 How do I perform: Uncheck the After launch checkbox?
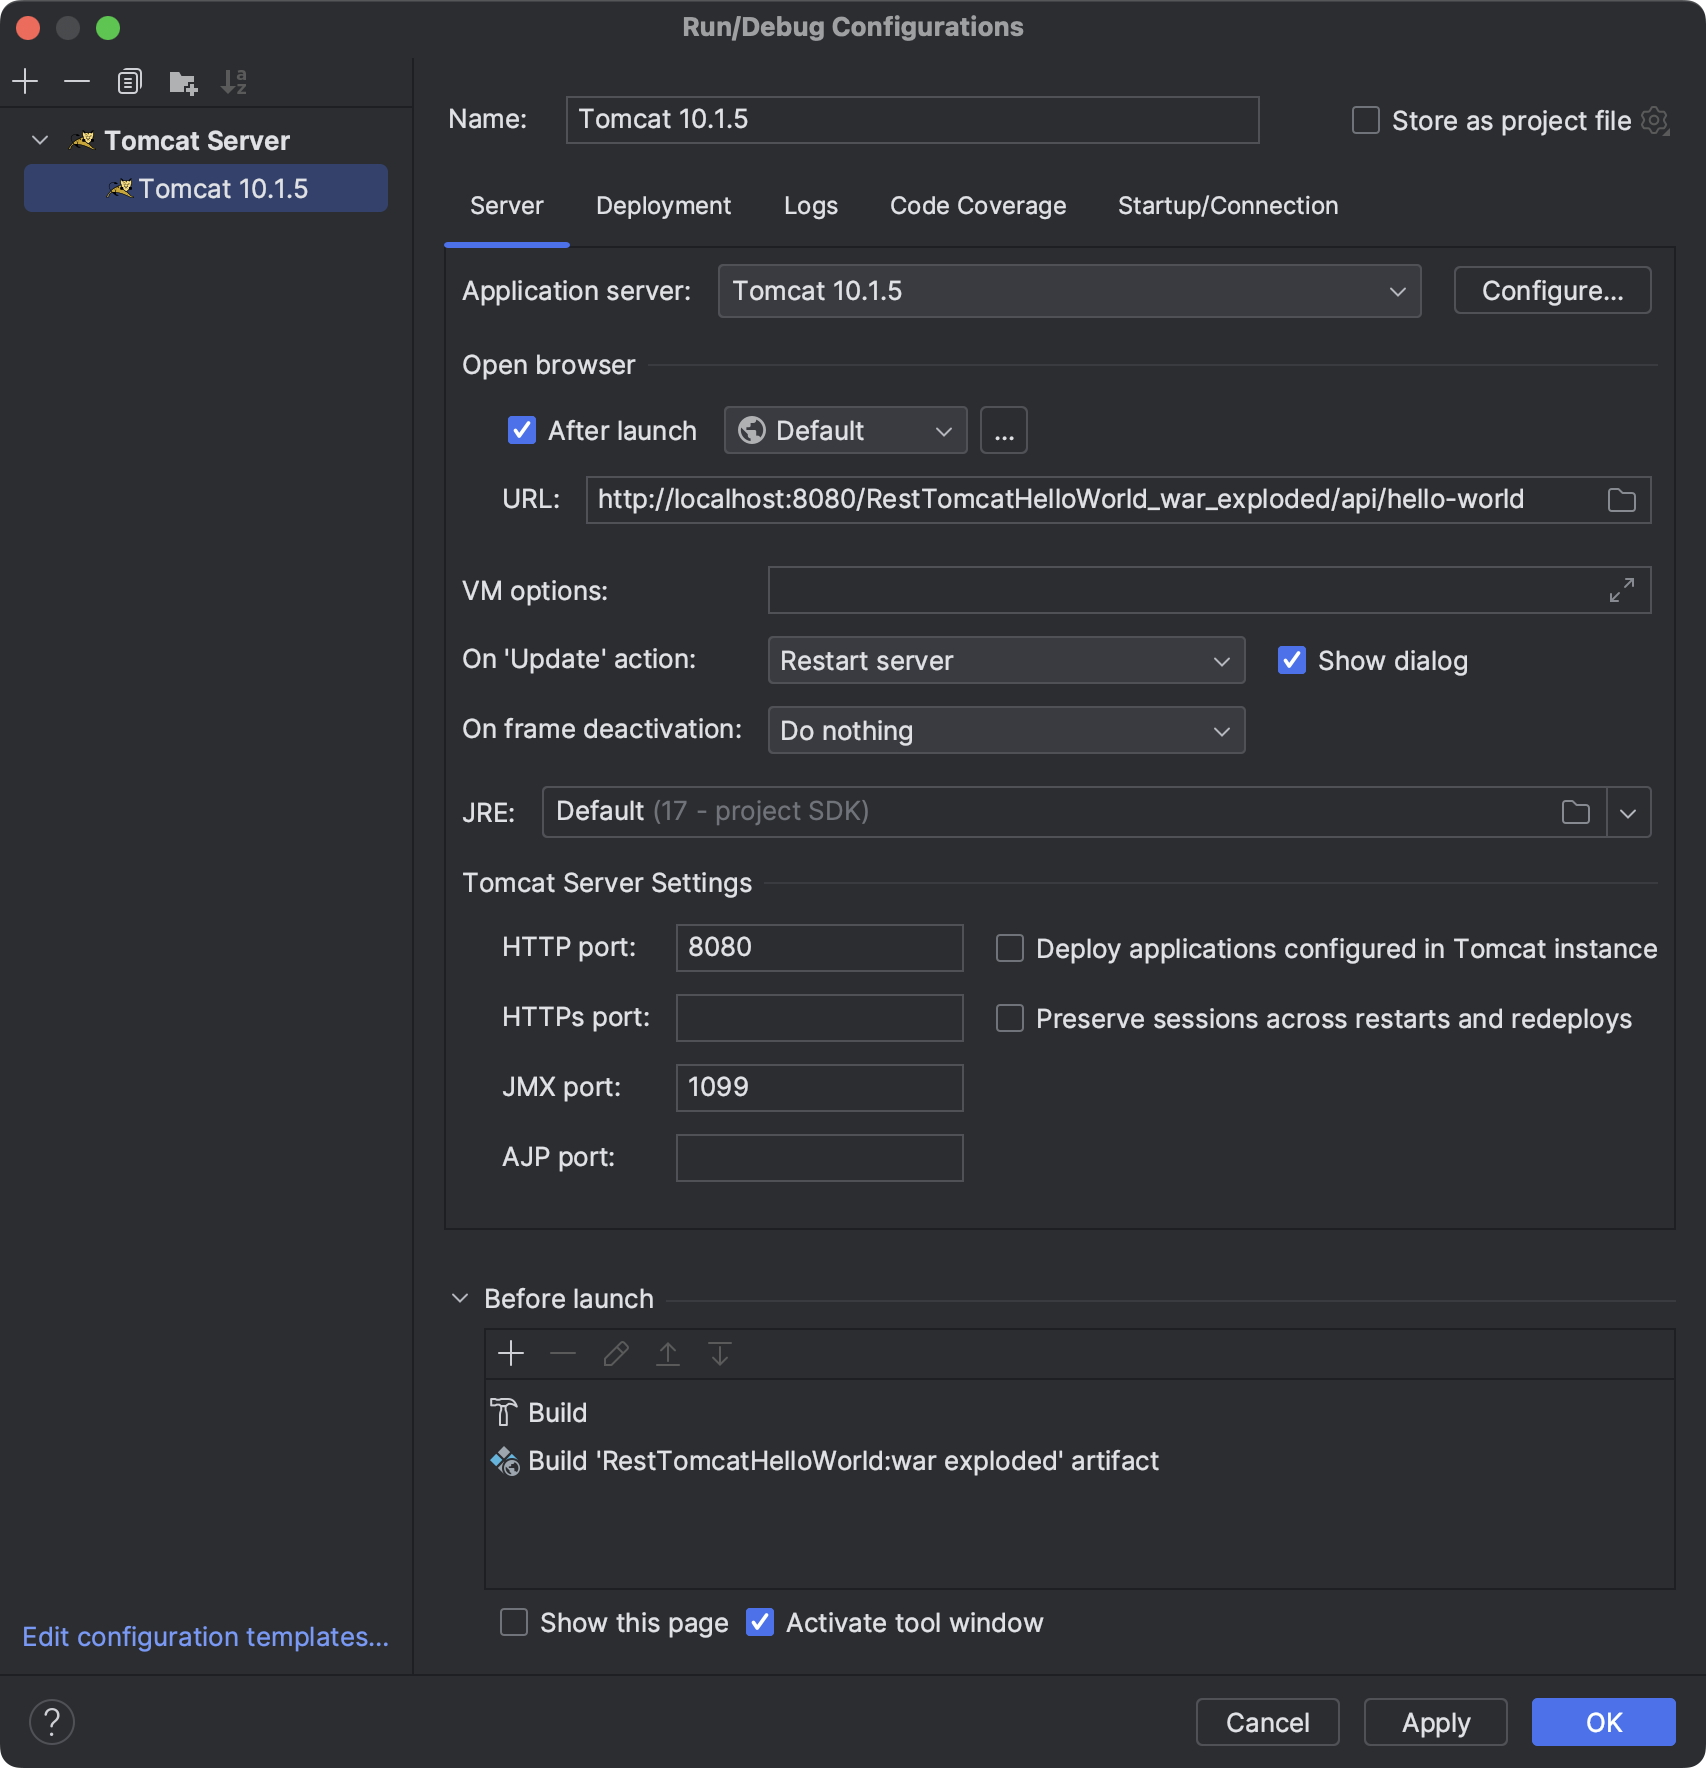[x=522, y=431]
